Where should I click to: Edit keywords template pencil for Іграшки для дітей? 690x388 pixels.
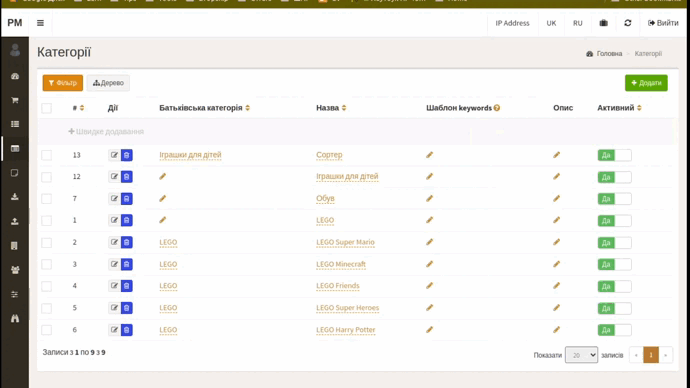pos(429,176)
